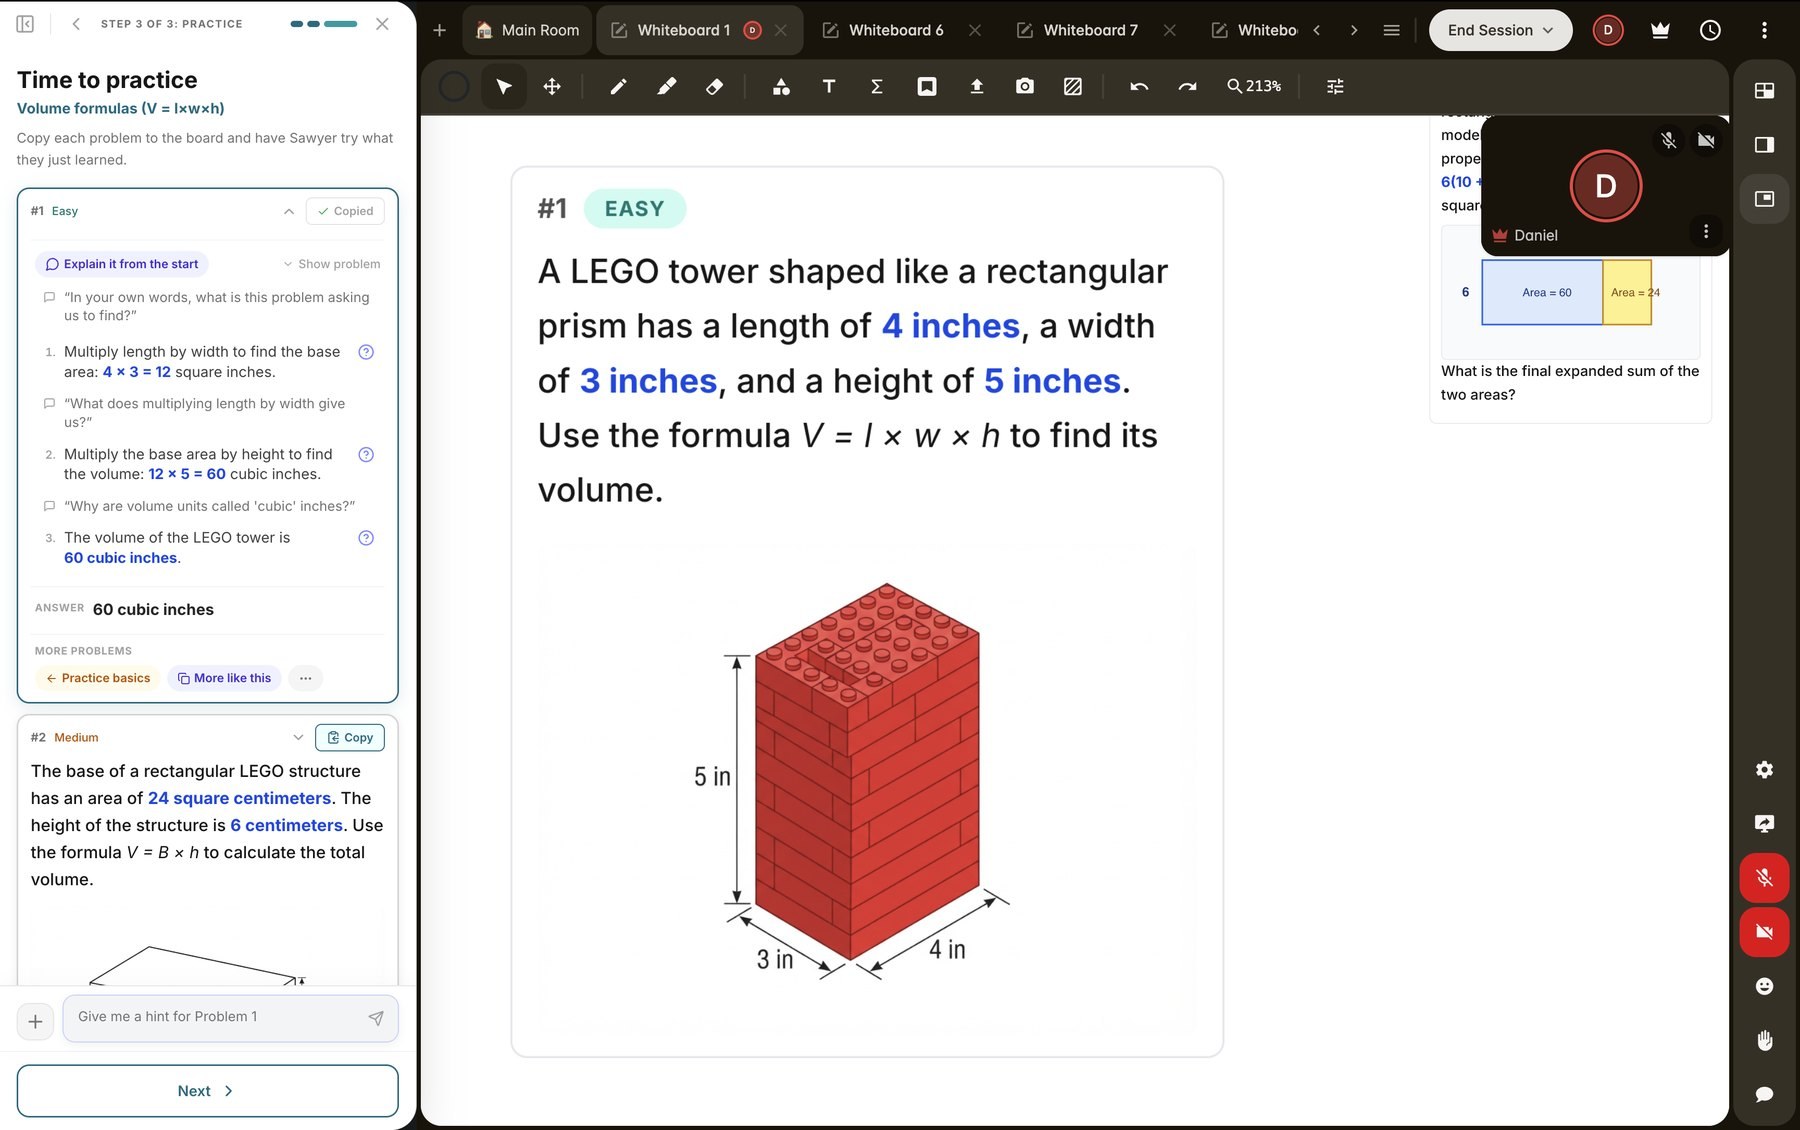Screen dimensions: 1800x1130
Task: Click the crown host icon
Action: pyautogui.click(x=1660, y=30)
